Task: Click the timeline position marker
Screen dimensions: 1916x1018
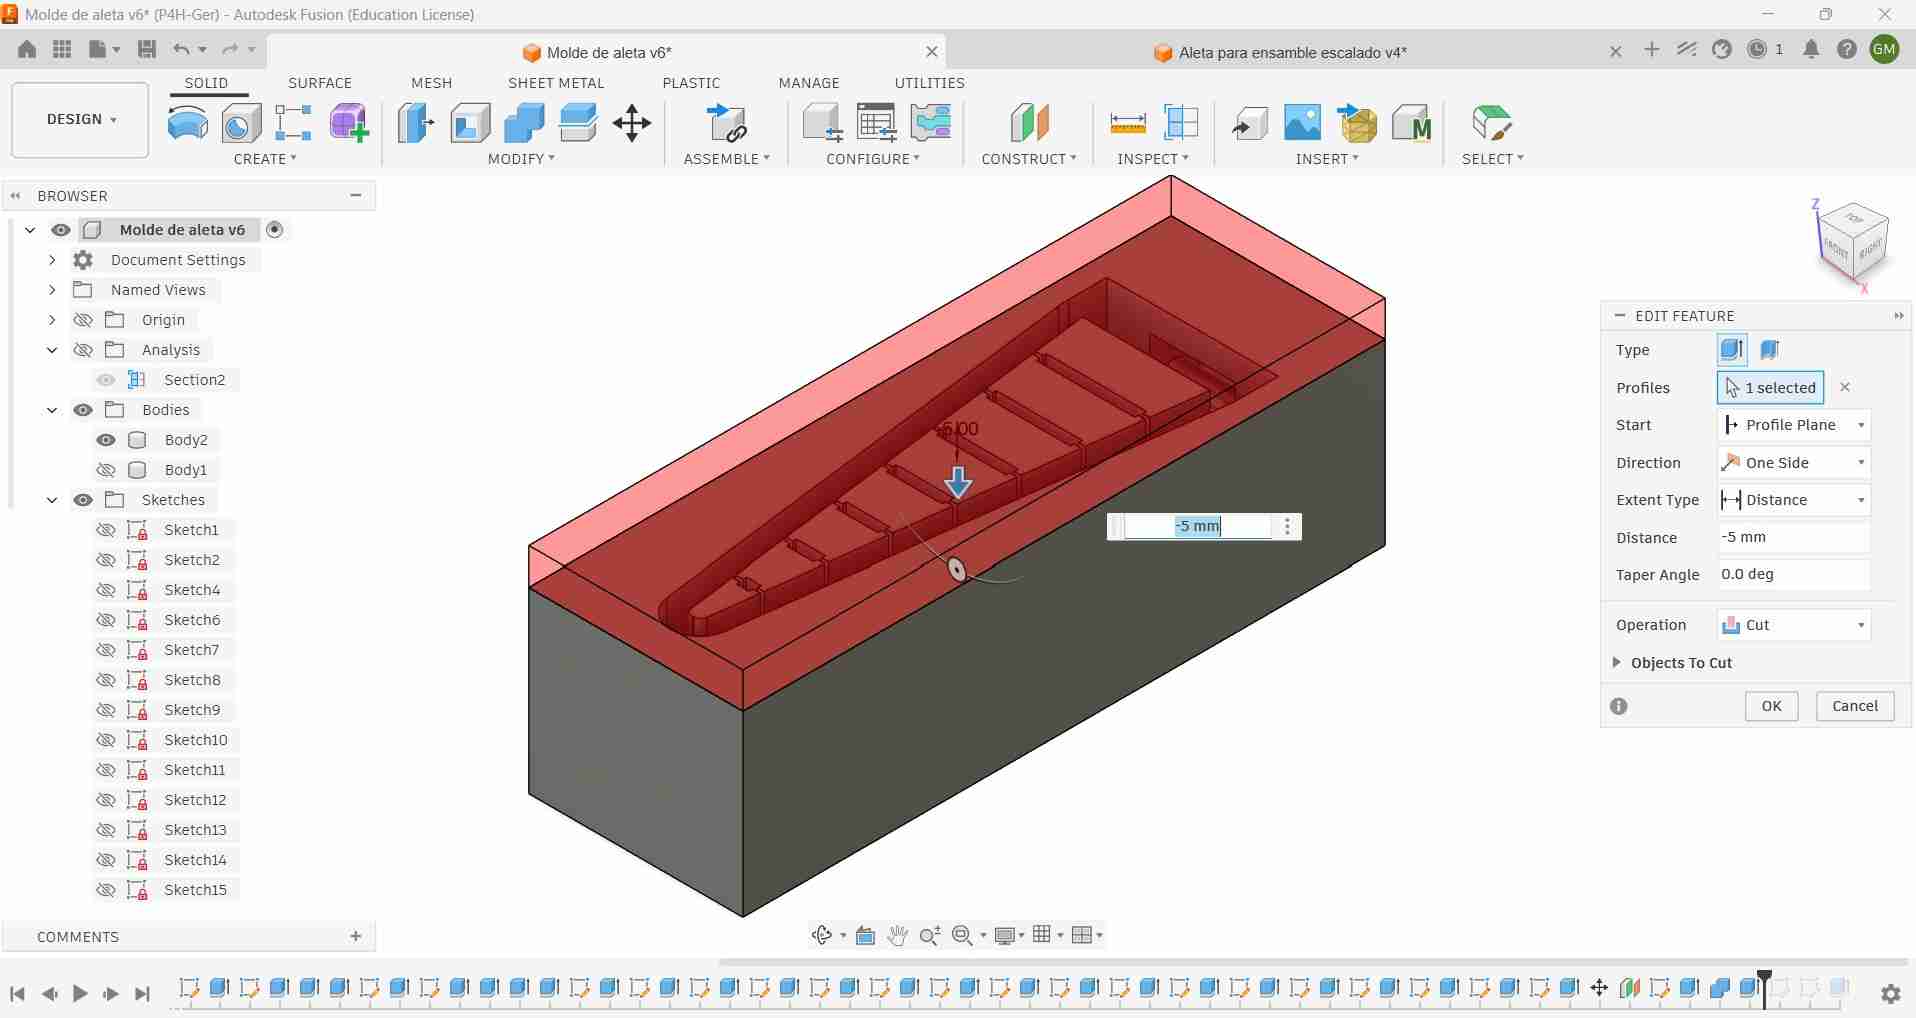Action: pos(1765,988)
